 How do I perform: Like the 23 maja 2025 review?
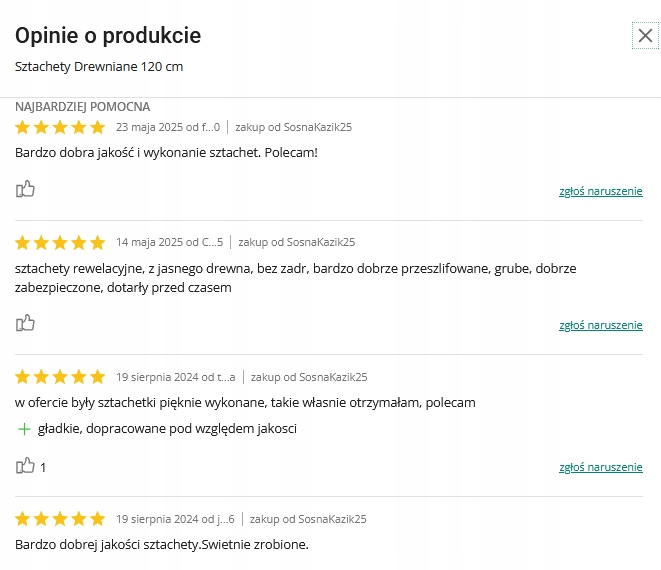(x=26, y=189)
